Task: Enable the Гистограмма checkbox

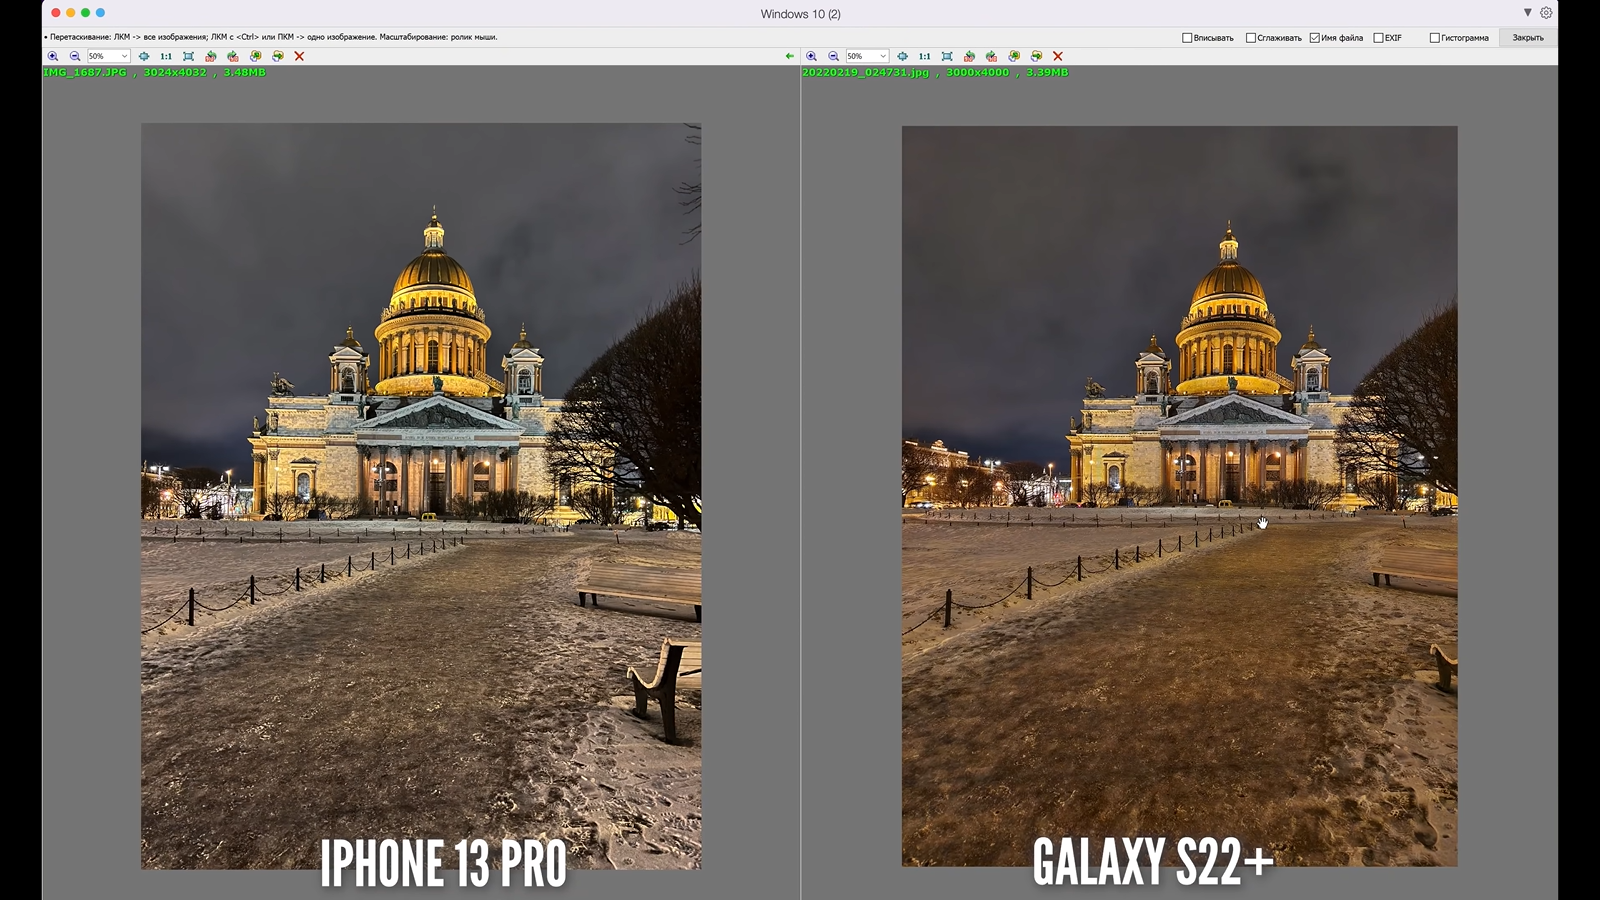Action: 1434,38
